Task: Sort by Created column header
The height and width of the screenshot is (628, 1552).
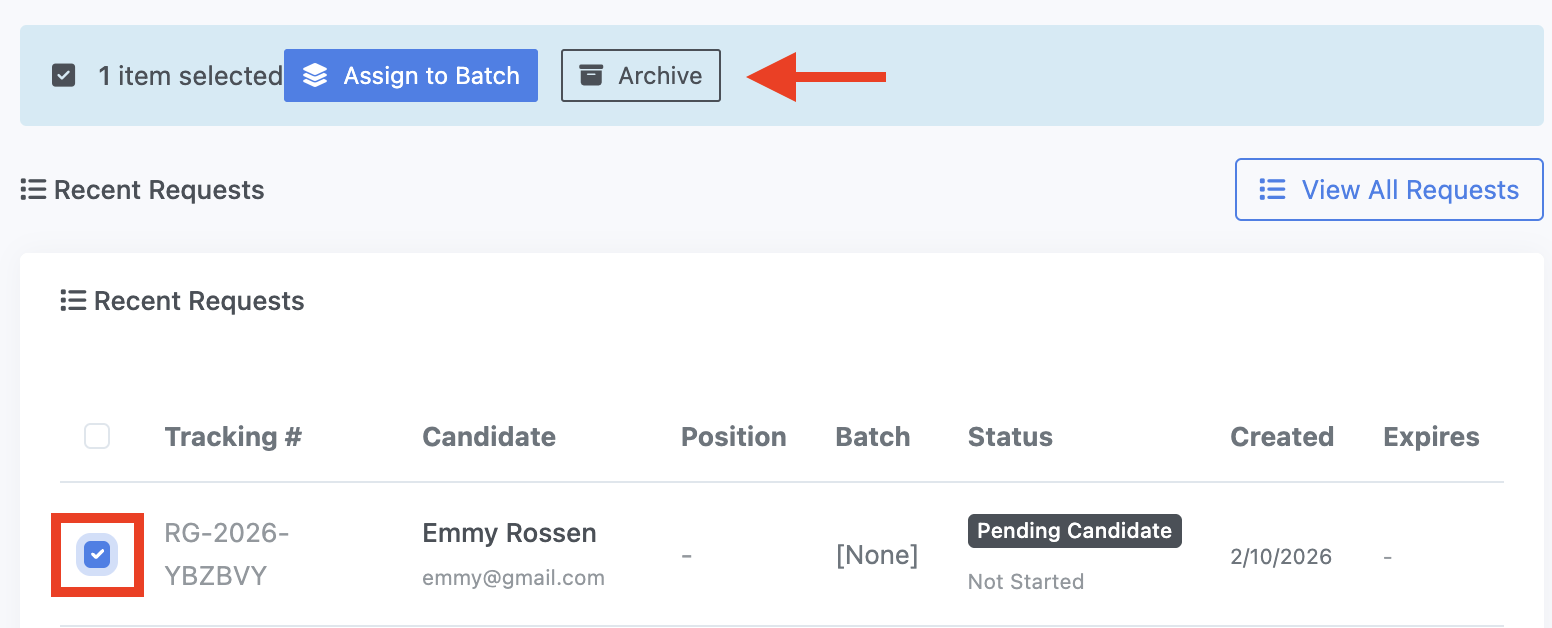Action: click(1282, 437)
